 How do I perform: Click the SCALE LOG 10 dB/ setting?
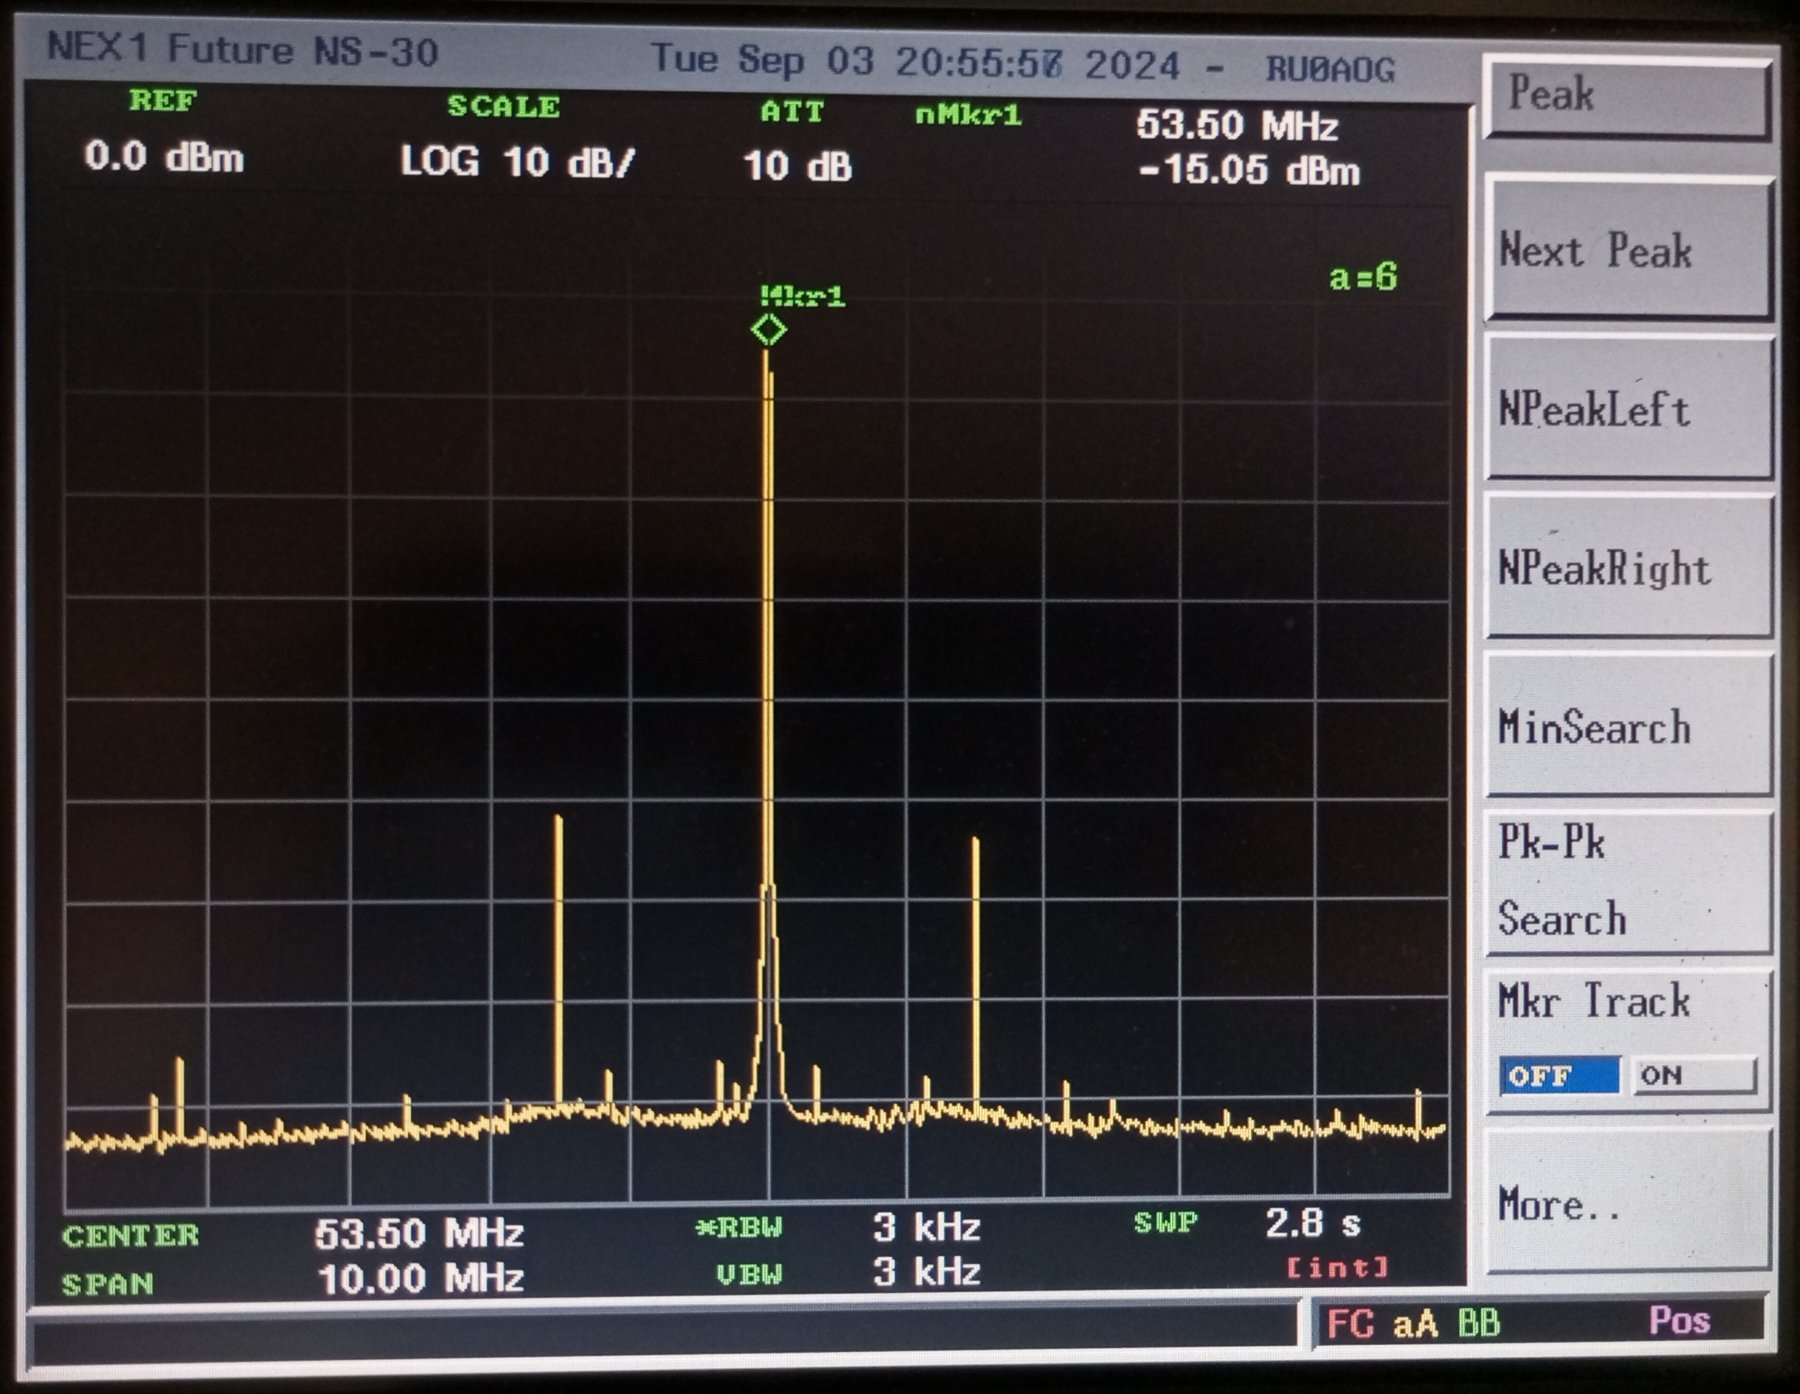coord(517,162)
